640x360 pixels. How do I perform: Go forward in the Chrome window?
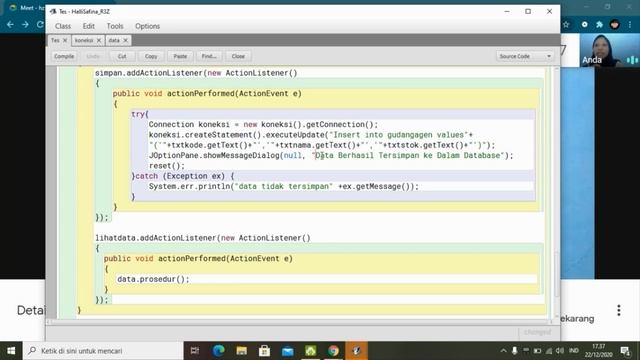pos(25,24)
